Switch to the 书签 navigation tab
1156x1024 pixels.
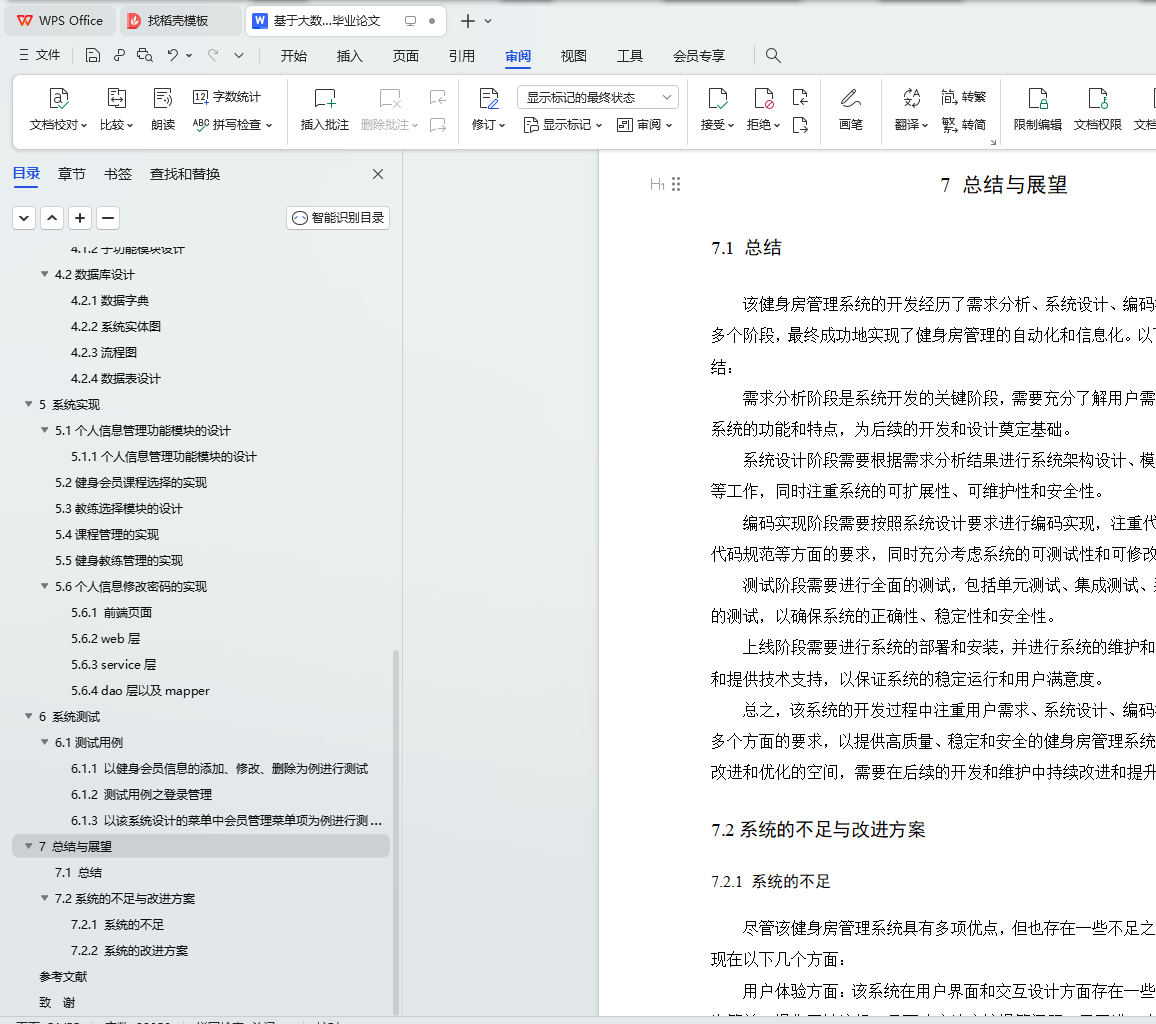coord(117,174)
